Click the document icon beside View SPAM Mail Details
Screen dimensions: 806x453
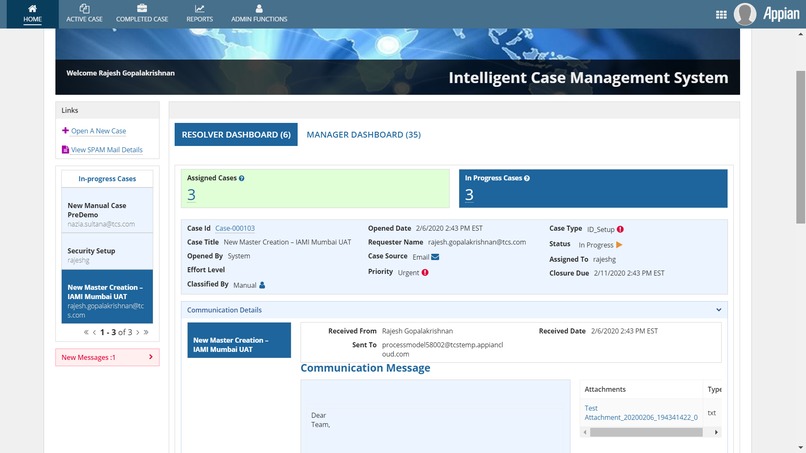65,150
